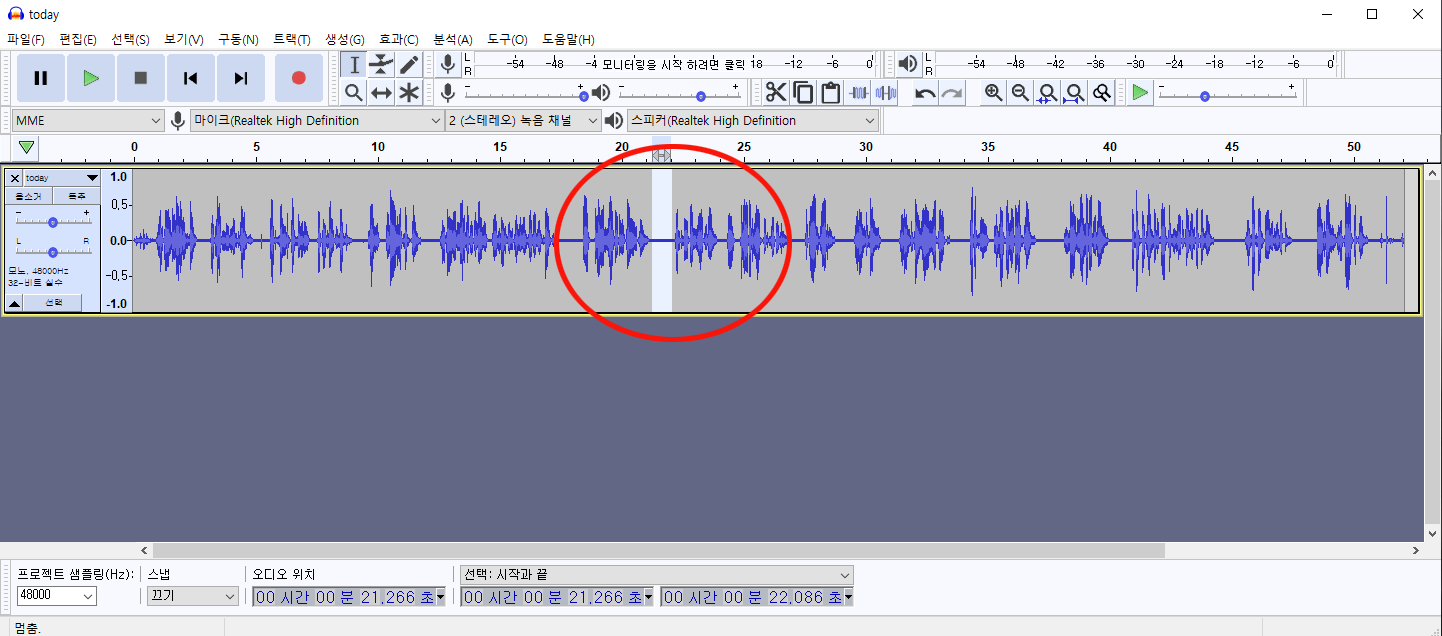Play at speed with the small green play icon
Image resolution: width=1442 pixels, height=636 pixels.
point(1140,93)
